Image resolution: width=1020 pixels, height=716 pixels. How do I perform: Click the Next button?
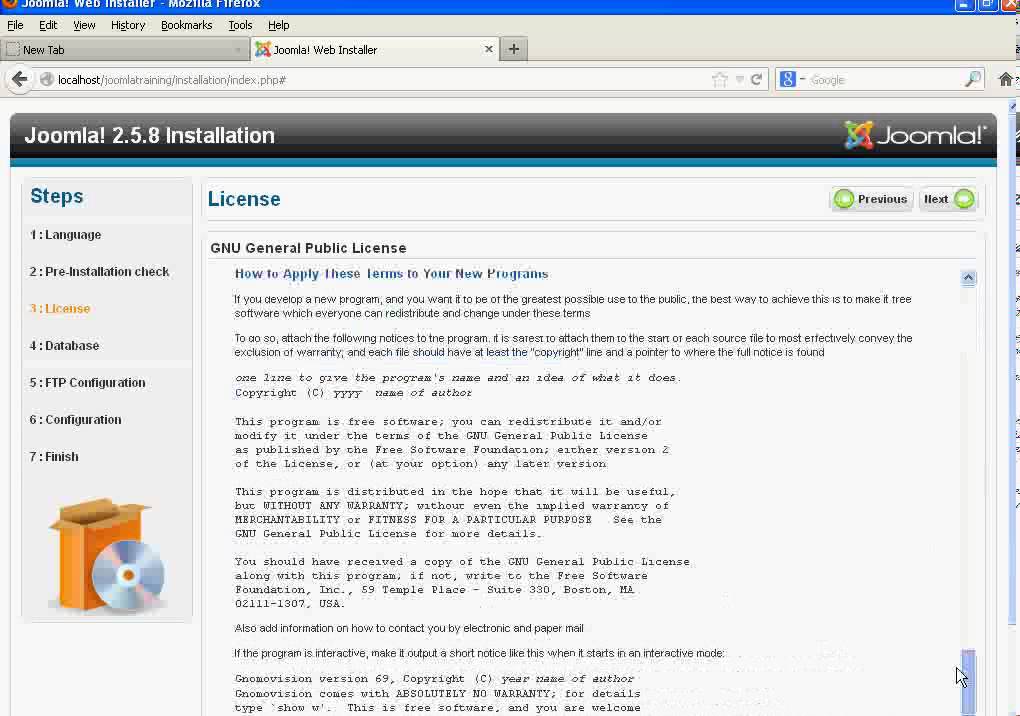click(948, 199)
